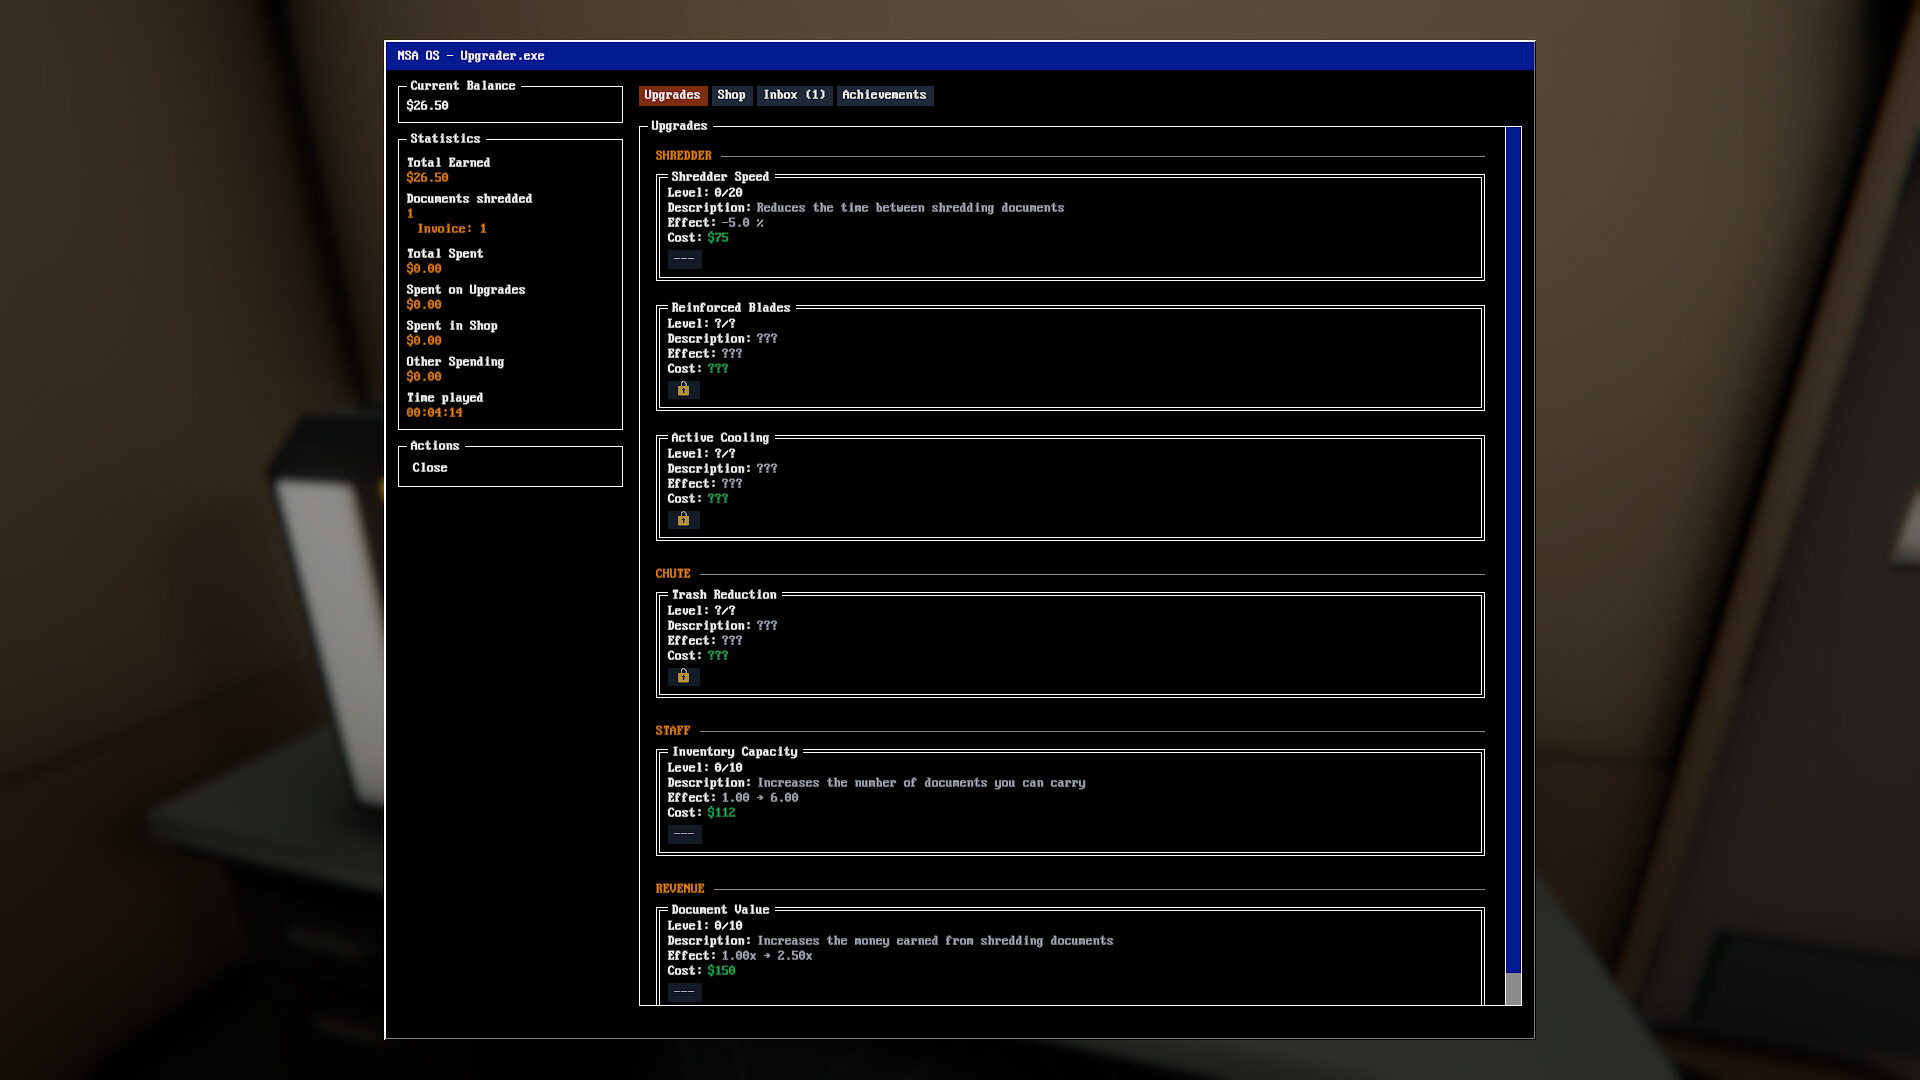Click the Inventory Capacity cost $112

721,813
